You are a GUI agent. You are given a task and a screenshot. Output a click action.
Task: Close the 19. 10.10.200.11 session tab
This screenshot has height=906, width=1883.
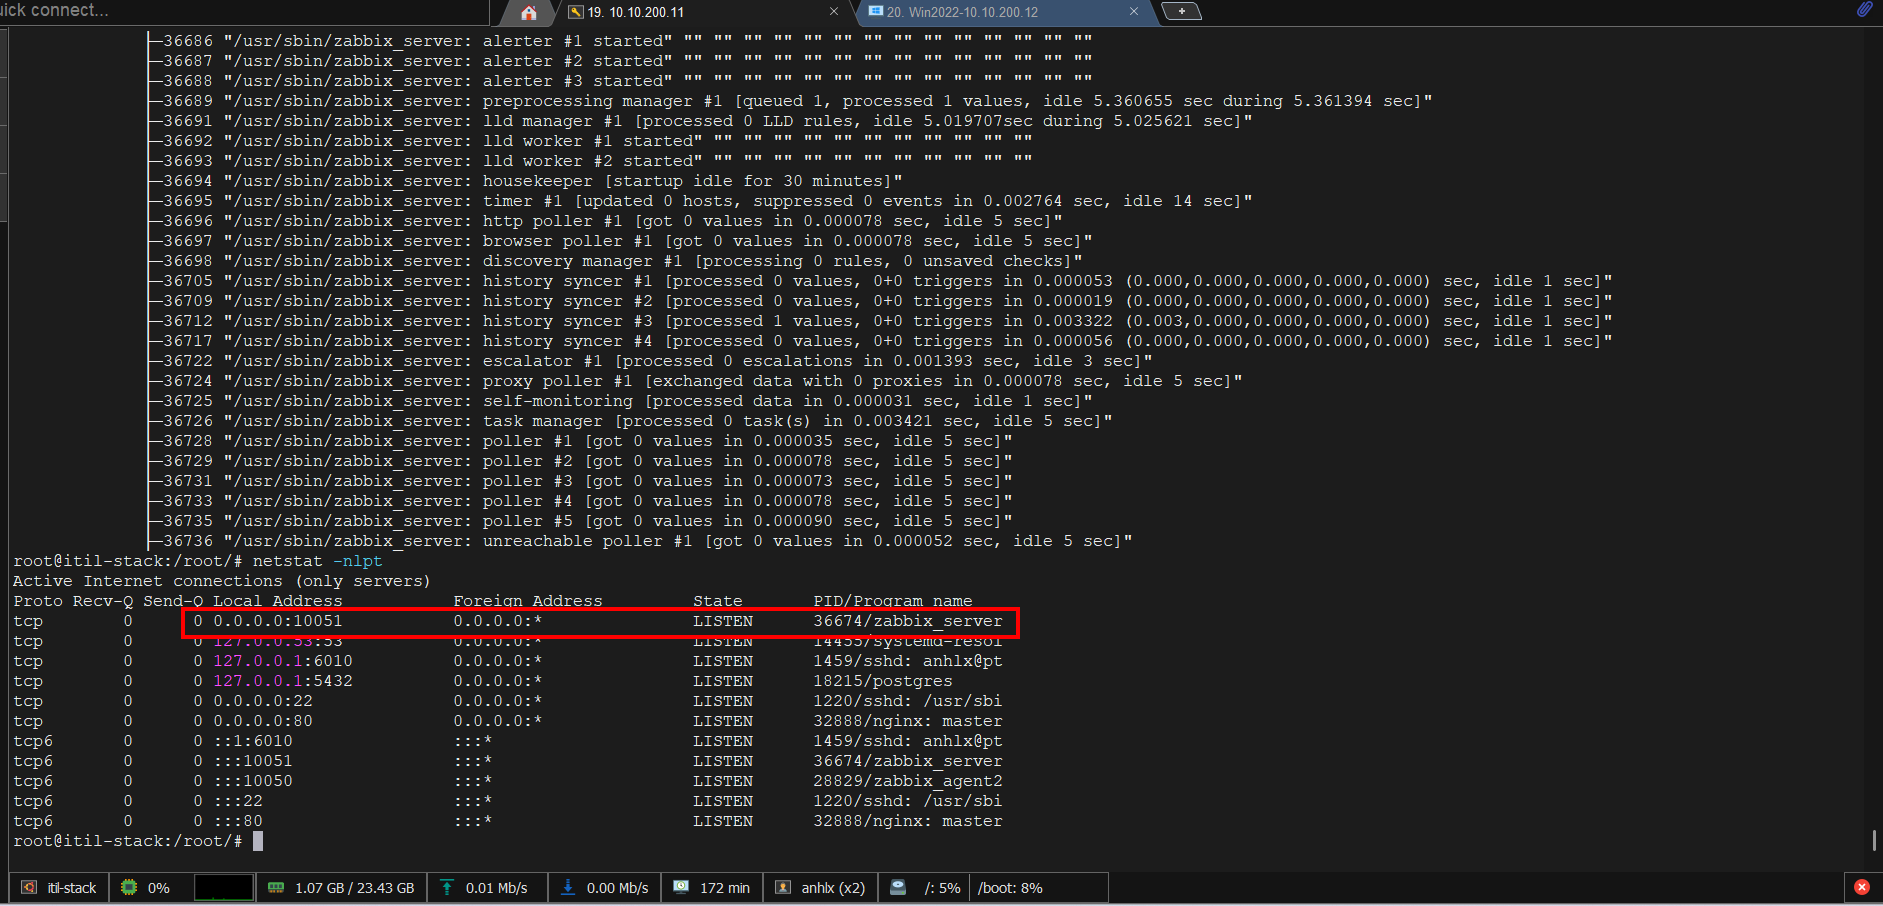coord(834,12)
